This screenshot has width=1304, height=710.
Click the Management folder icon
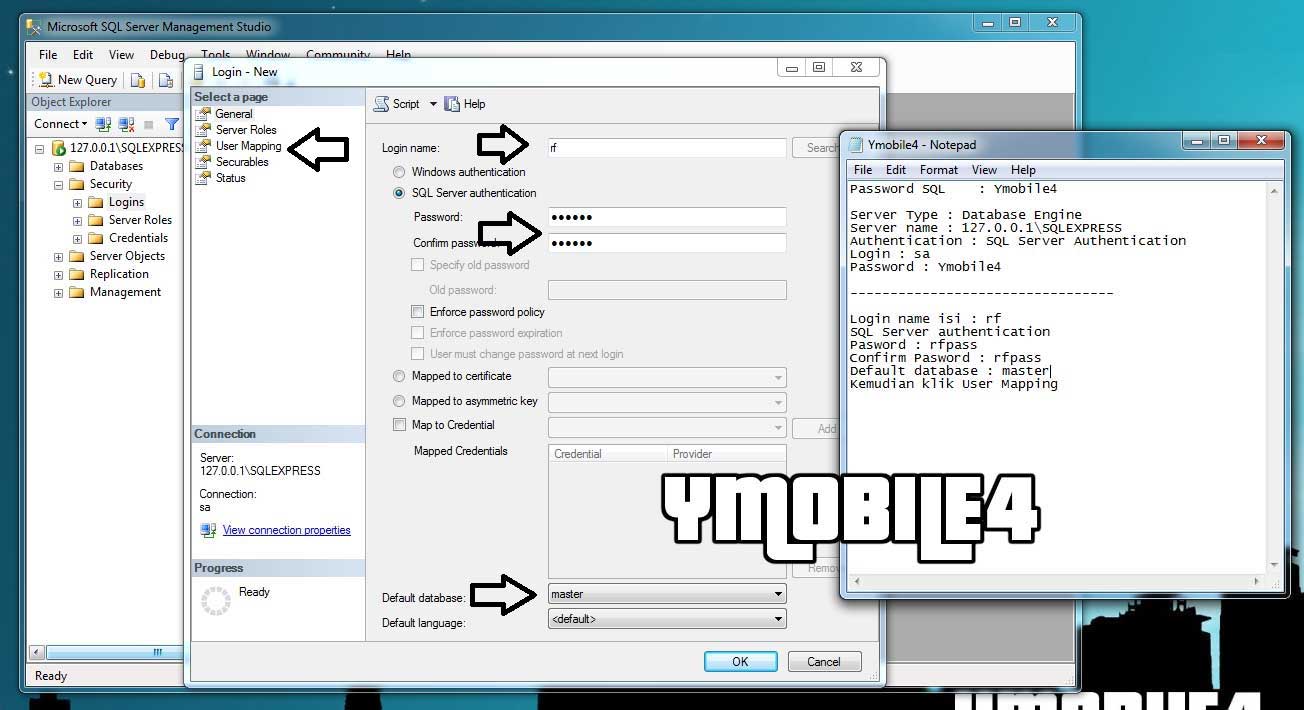77,292
